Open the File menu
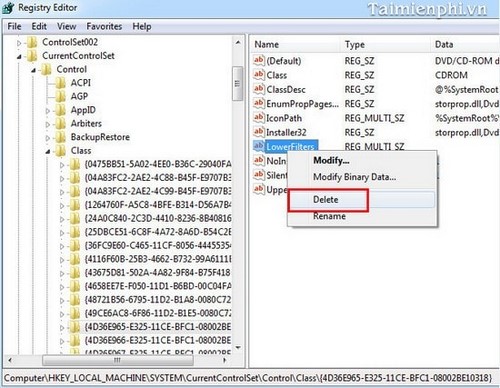Viewport: 500px width, 388px height. [x=14, y=26]
